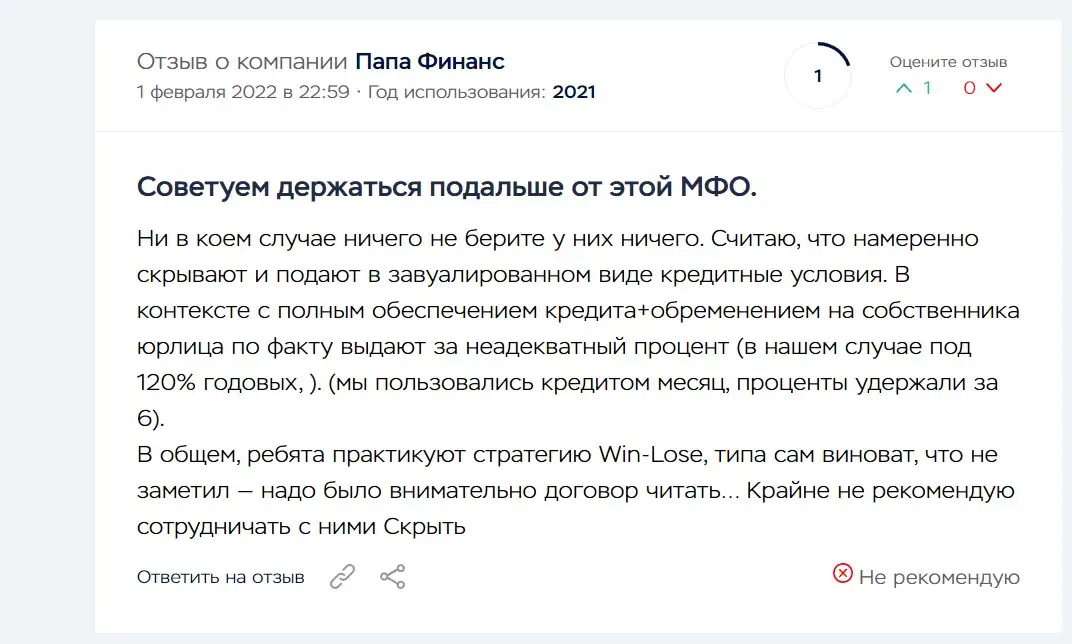Click the date 1 февраля 2022 в 22:59
The height and width of the screenshot is (644, 1072).
(243, 92)
